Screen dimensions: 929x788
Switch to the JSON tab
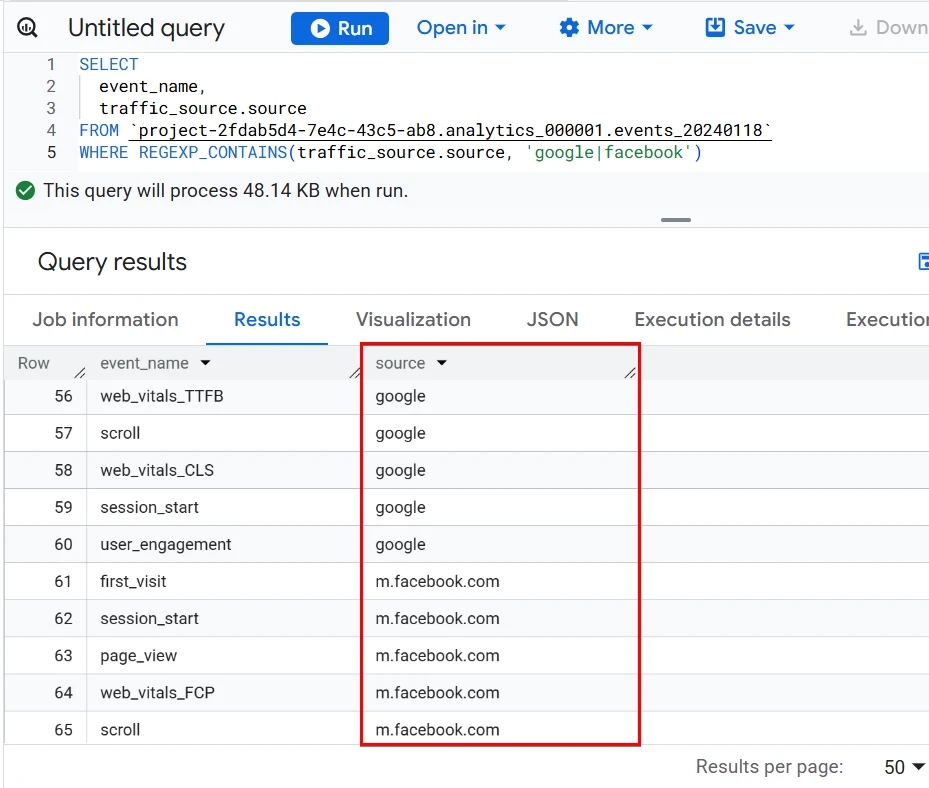point(552,320)
